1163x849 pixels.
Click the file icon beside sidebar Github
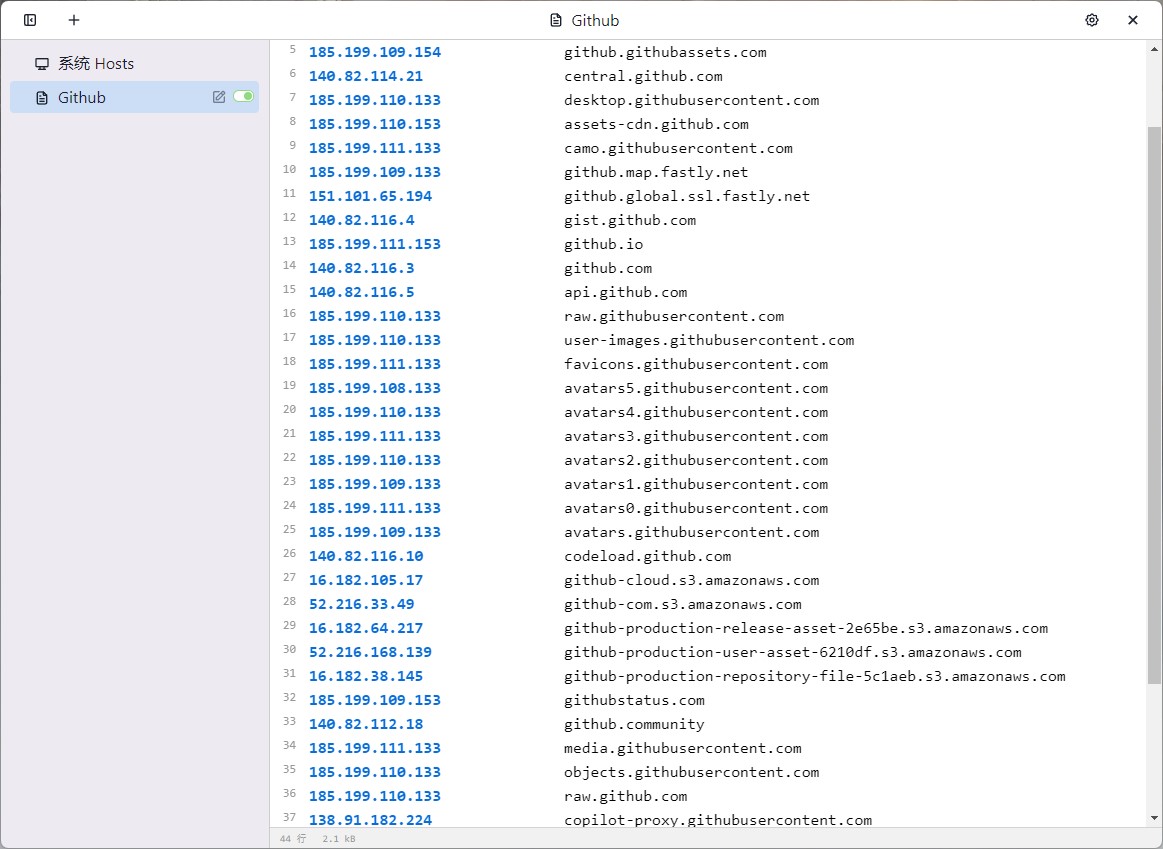coord(42,97)
